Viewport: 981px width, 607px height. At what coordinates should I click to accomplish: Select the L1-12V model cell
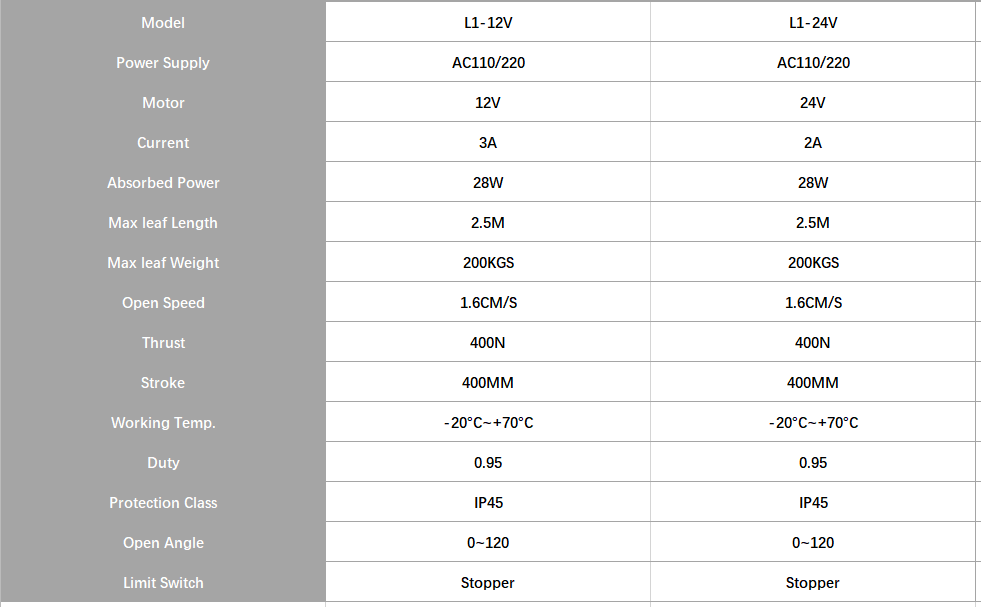point(488,22)
